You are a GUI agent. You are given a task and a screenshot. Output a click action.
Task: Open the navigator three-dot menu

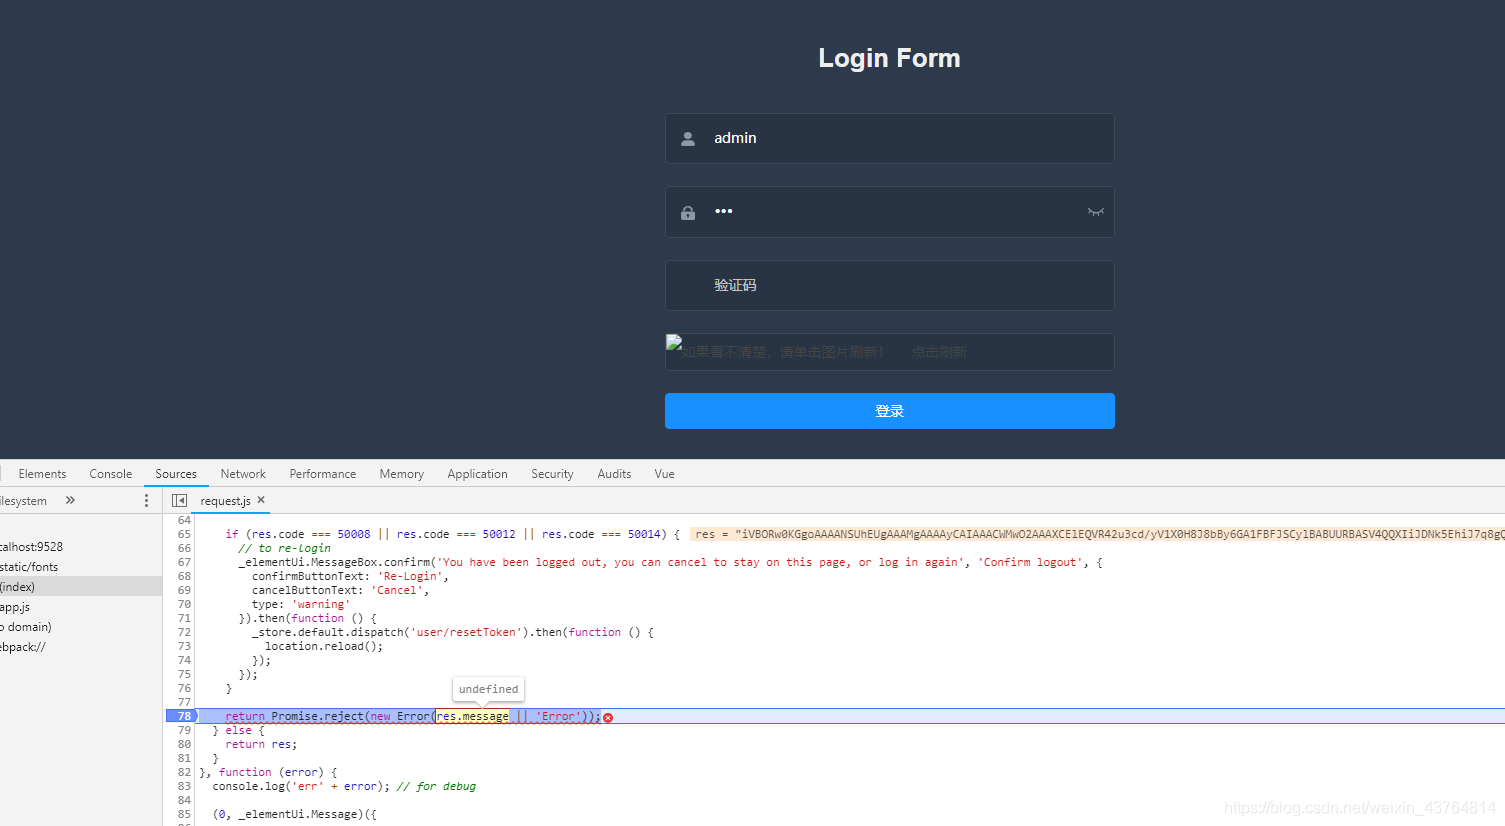[x=146, y=500]
